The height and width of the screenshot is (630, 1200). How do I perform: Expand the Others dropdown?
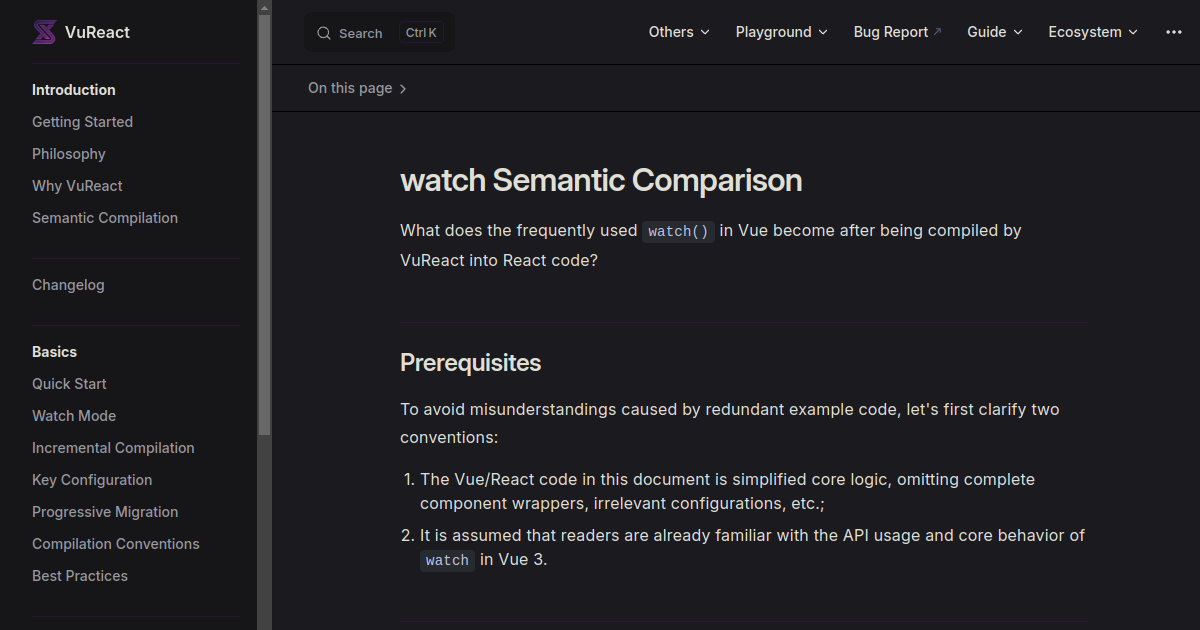[679, 32]
